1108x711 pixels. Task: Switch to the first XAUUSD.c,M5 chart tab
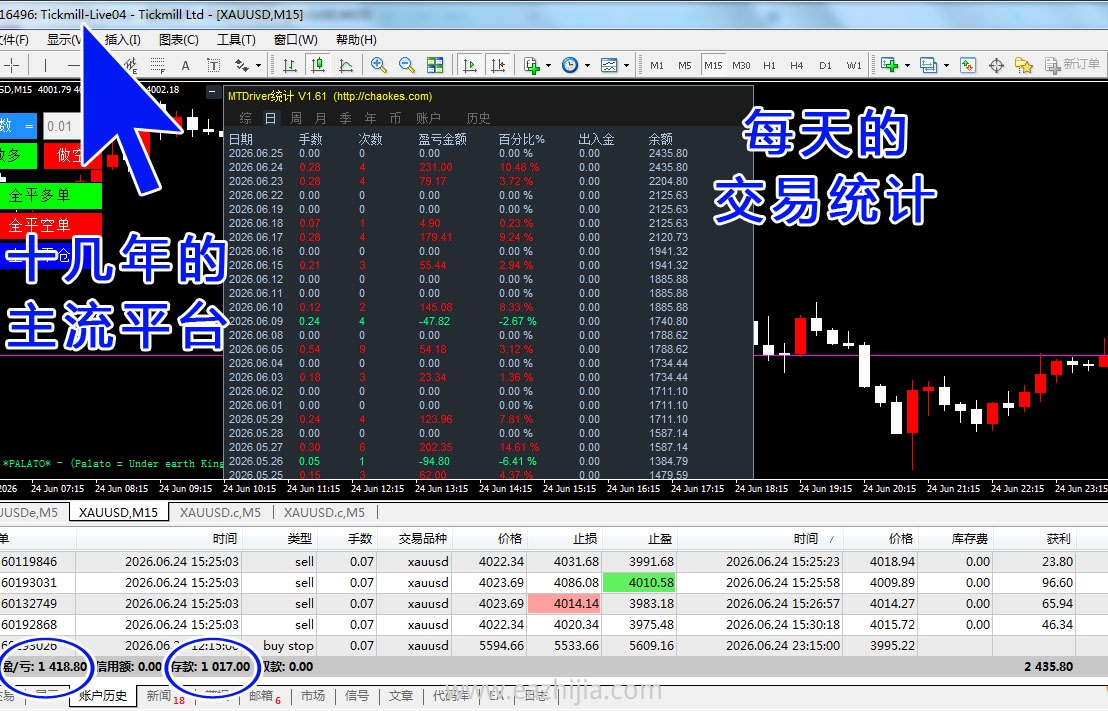220,512
